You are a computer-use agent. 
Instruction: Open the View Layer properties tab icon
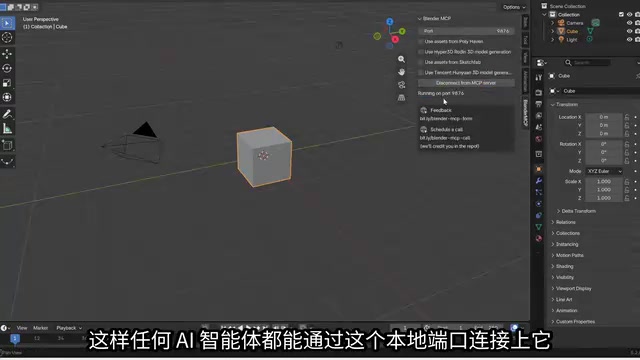[x=539, y=116]
